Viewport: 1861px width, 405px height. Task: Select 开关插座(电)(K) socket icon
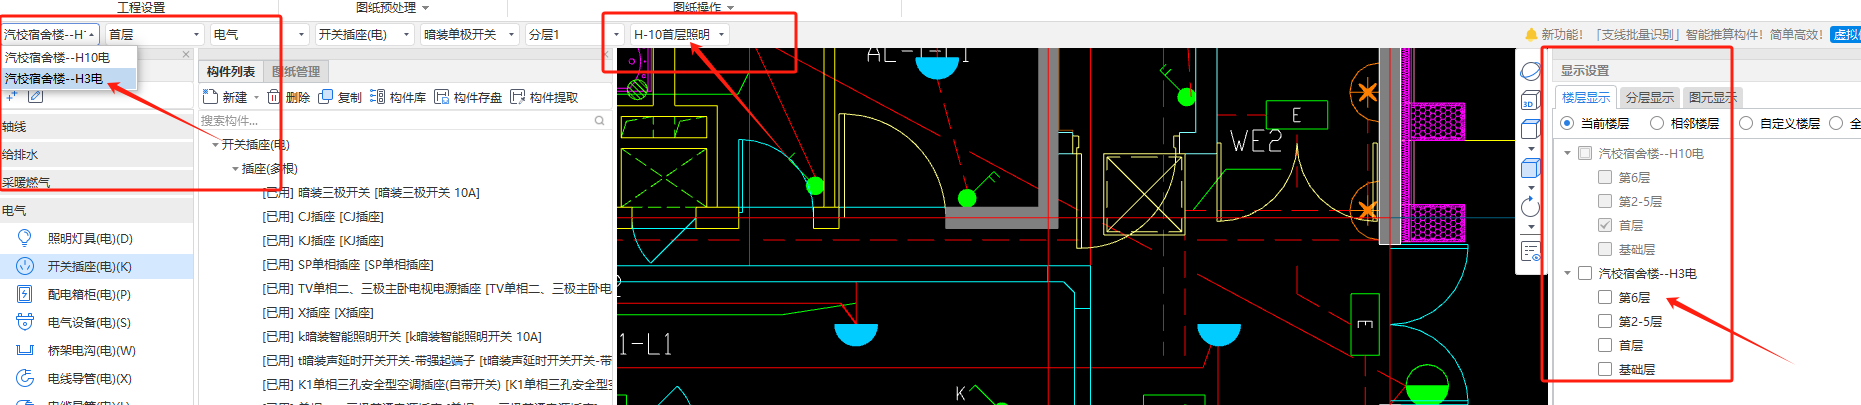point(25,266)
